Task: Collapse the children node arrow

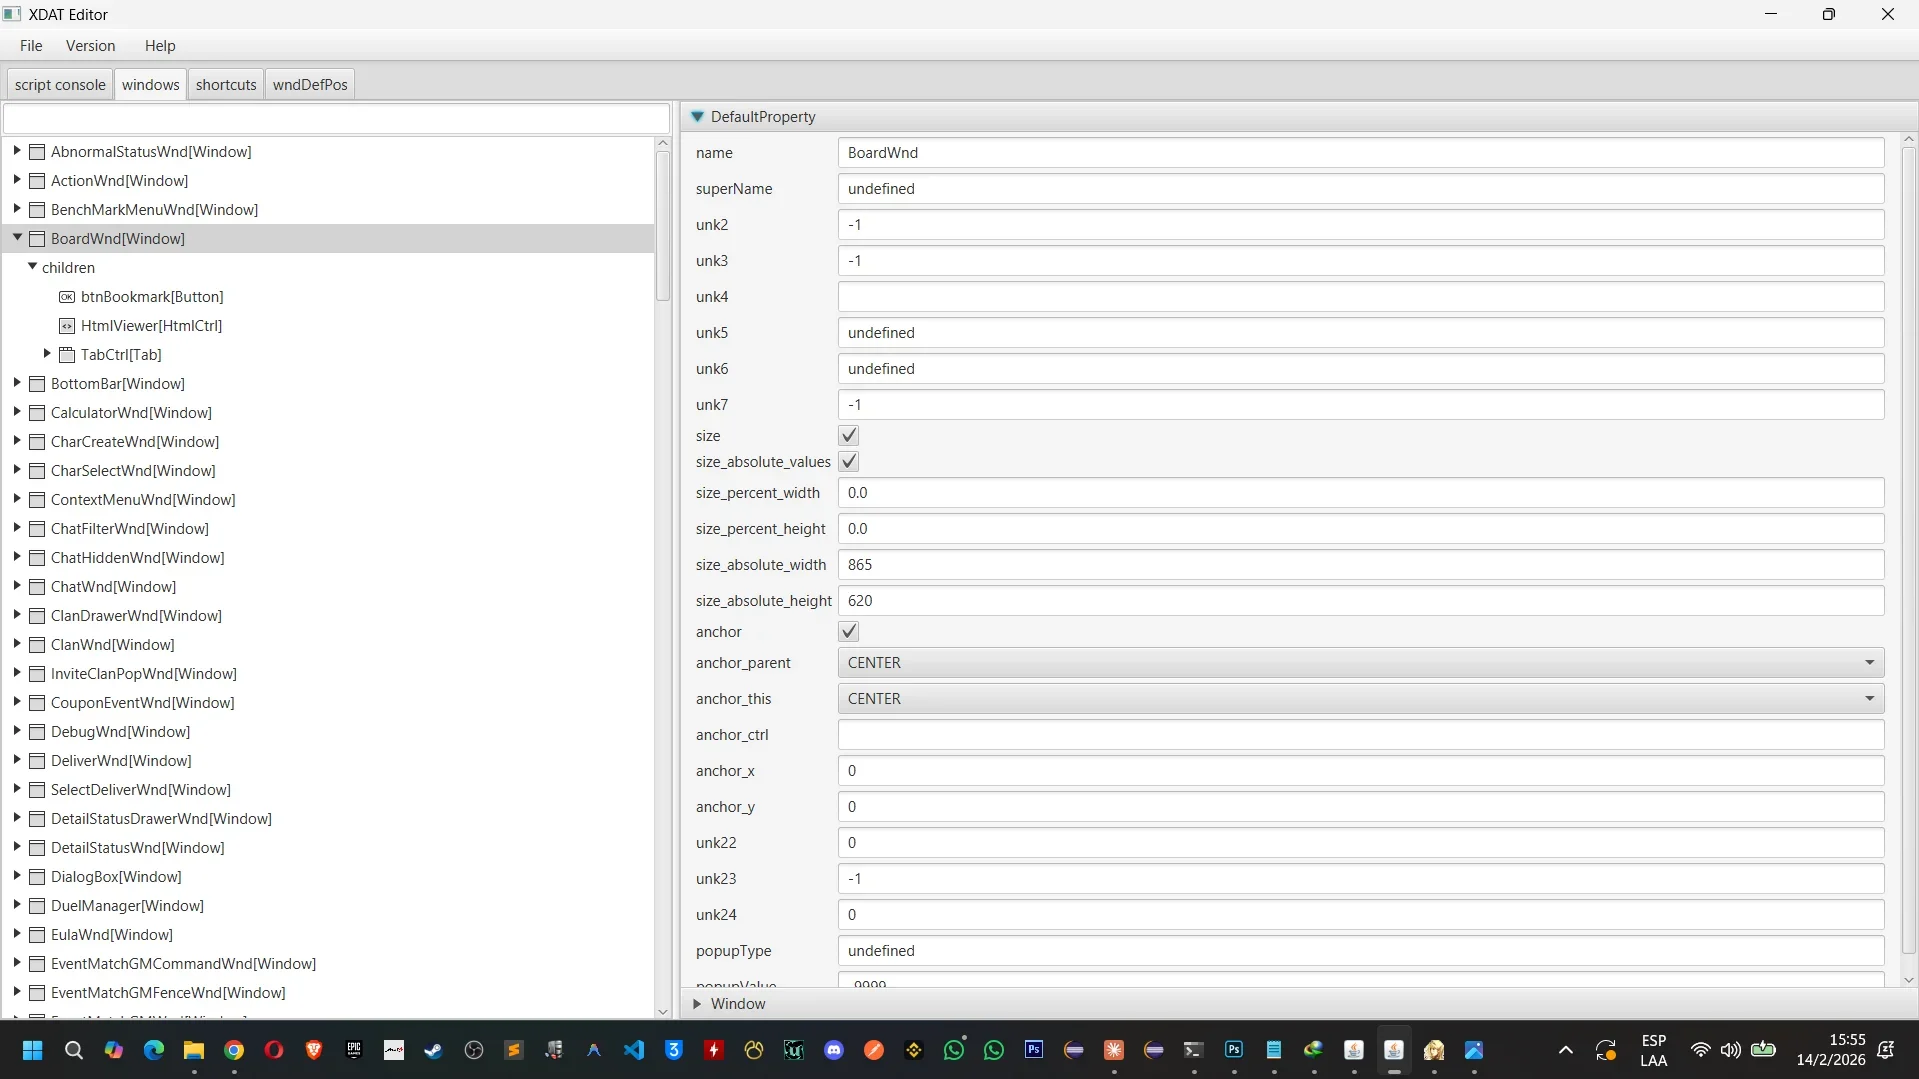Action: point(33,267)
